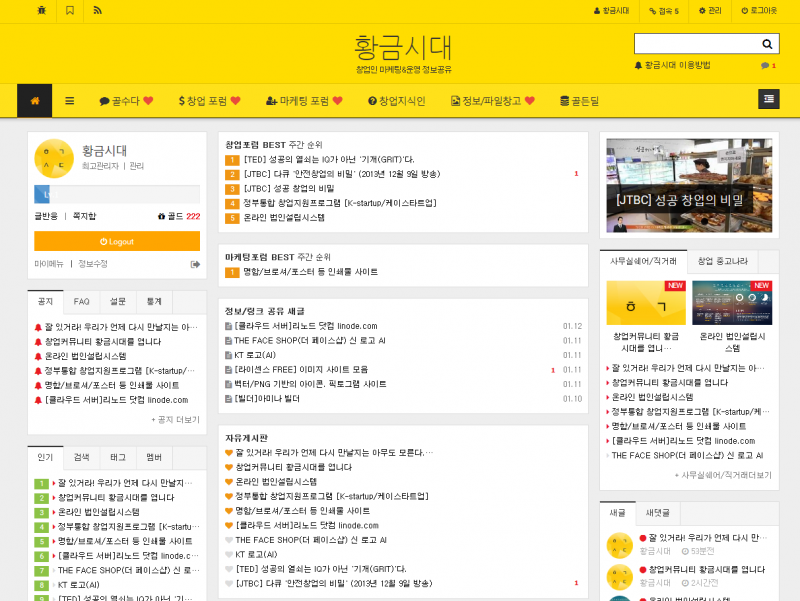Open the 쪽지함 messages link
The image size is (800, 601).
pos(84,216)
